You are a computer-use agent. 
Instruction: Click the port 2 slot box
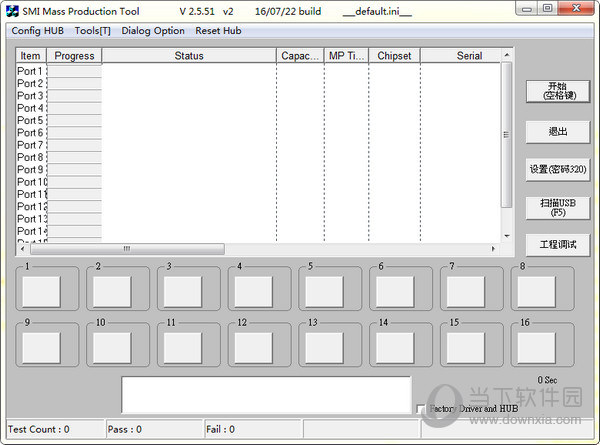(112, 292)
